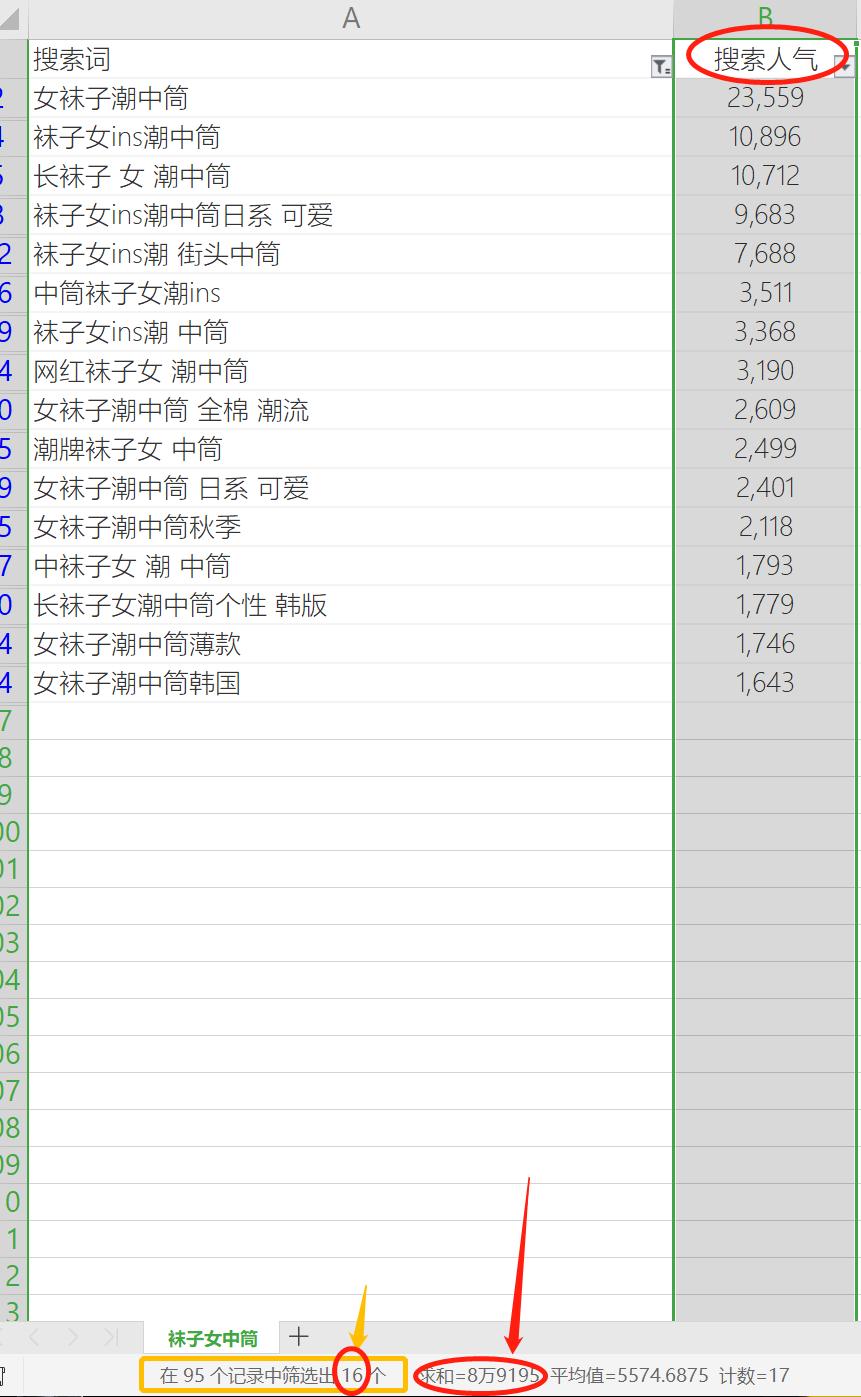Screen dimensions: 861x1397
Task: Toggle the filter on column A header
Action: coord(661,66)
